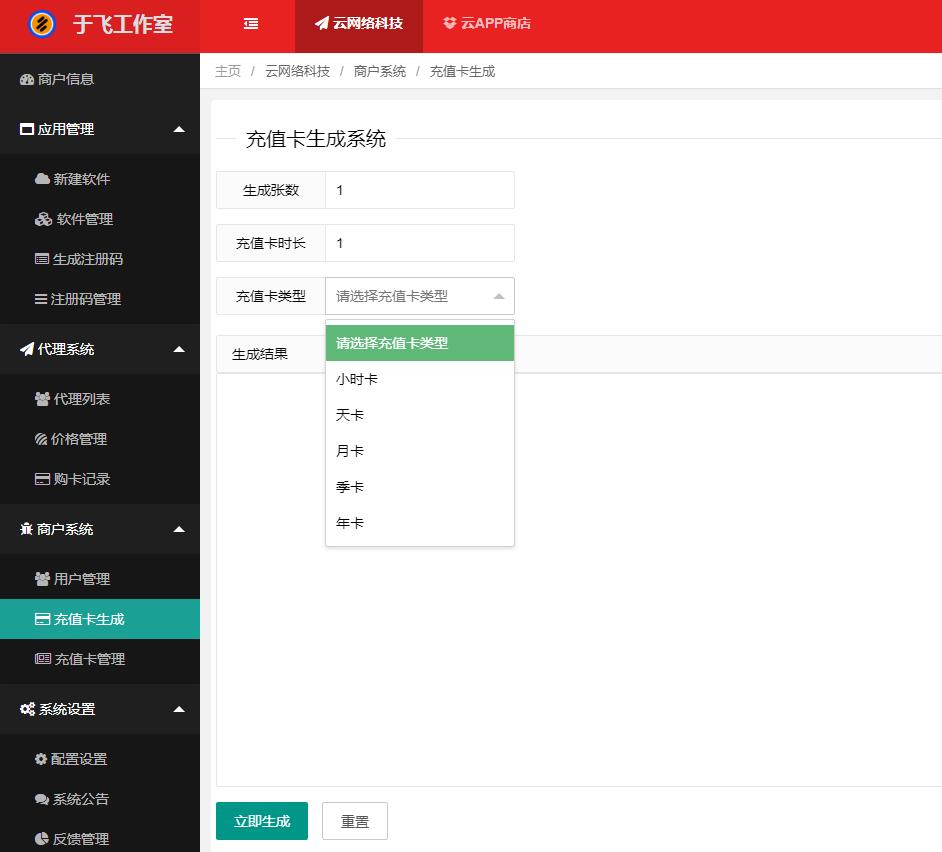This screenshot has width=942, height=852.
Task: Click the paper plane icon beside 云网络科技
Action: click(322, 23)
